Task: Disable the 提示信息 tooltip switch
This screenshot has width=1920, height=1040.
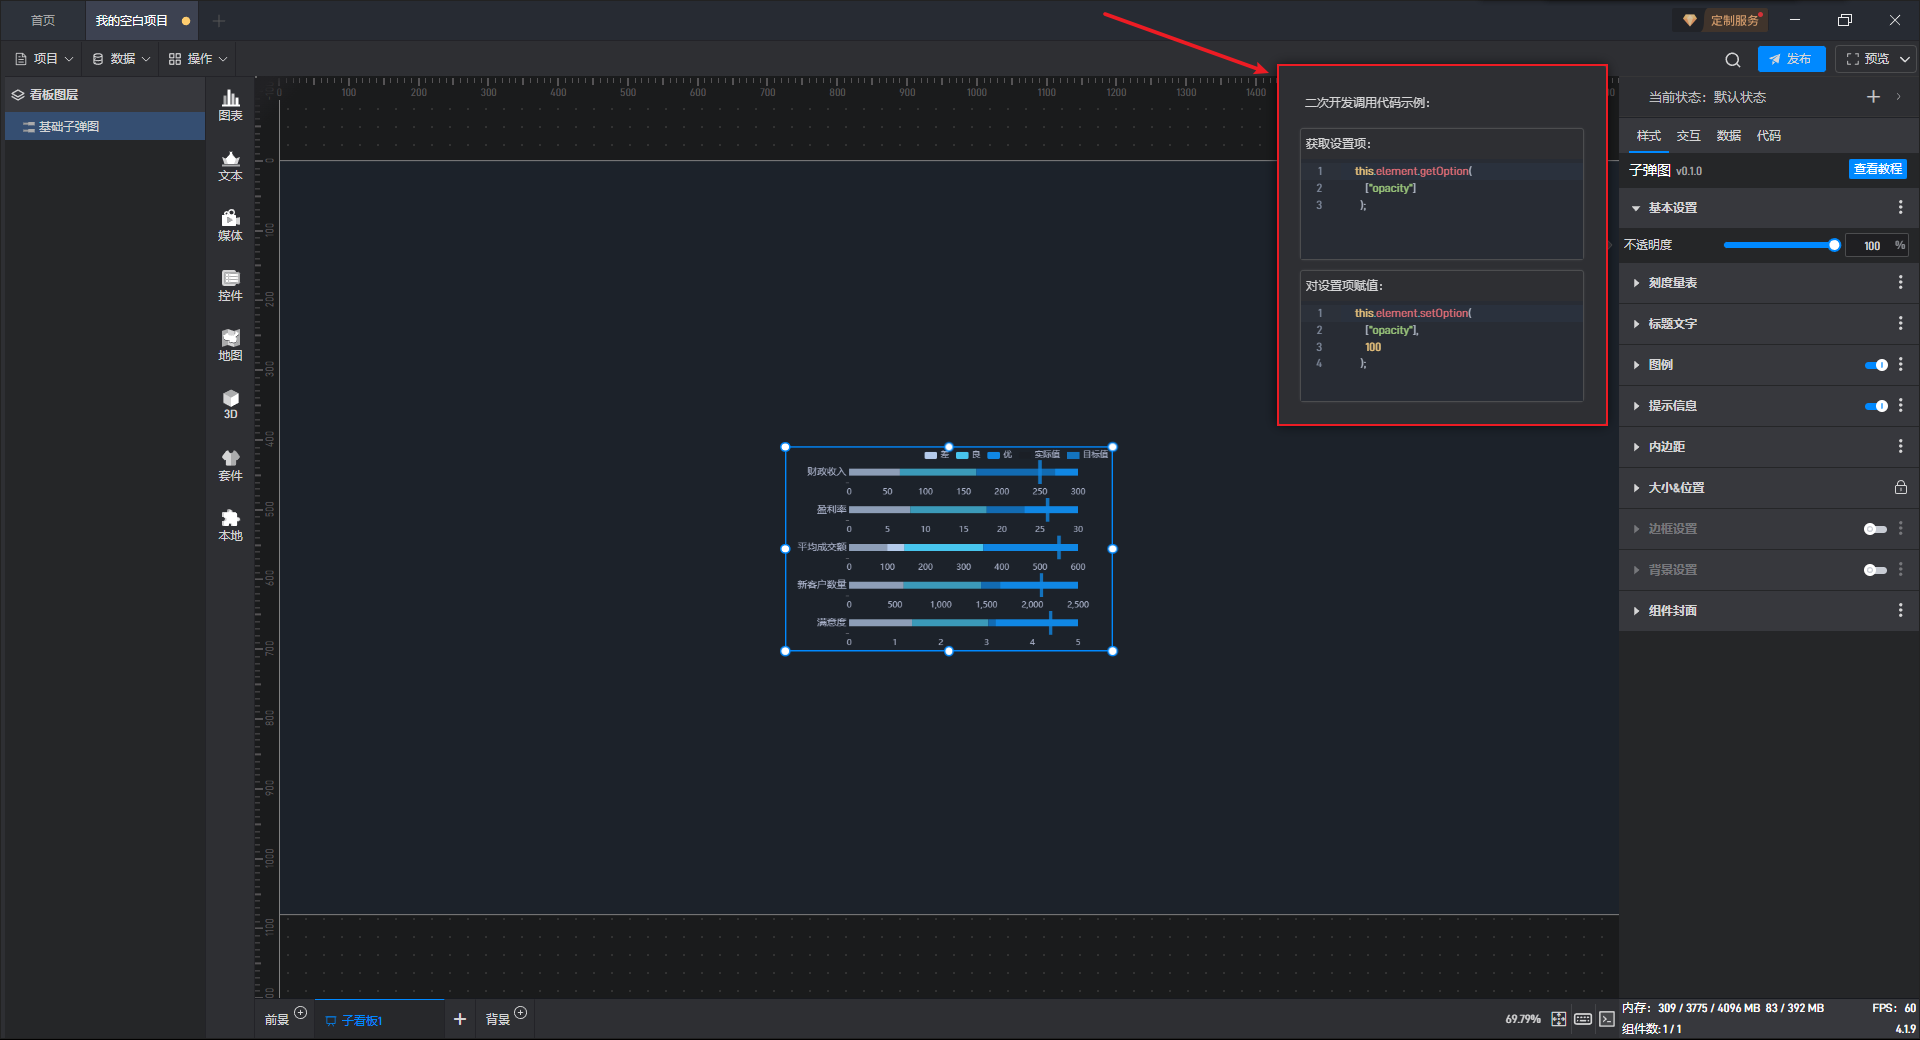Action: [1875, 406]
